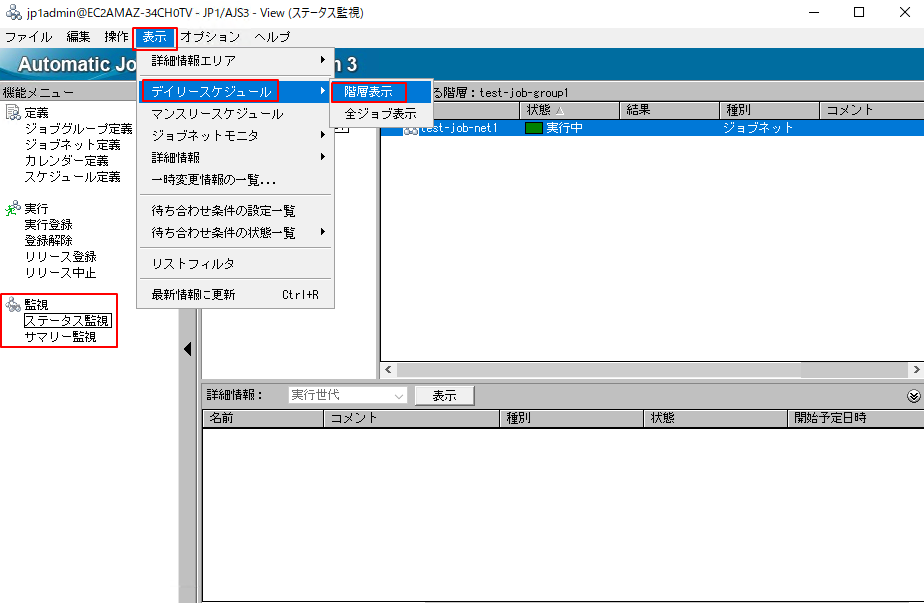The width and height of the screenshot is (924, 603).
Task: Click the 実行 running-figure icon
Action: pyautogui.click(x=12, y=208)
